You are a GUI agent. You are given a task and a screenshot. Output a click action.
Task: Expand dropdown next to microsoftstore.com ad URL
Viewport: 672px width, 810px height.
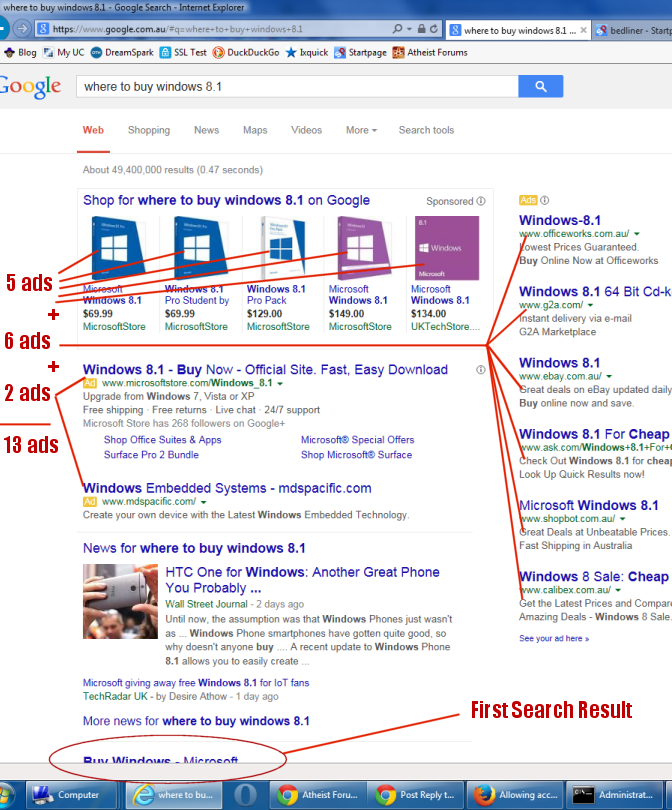[x=280, y=384]
